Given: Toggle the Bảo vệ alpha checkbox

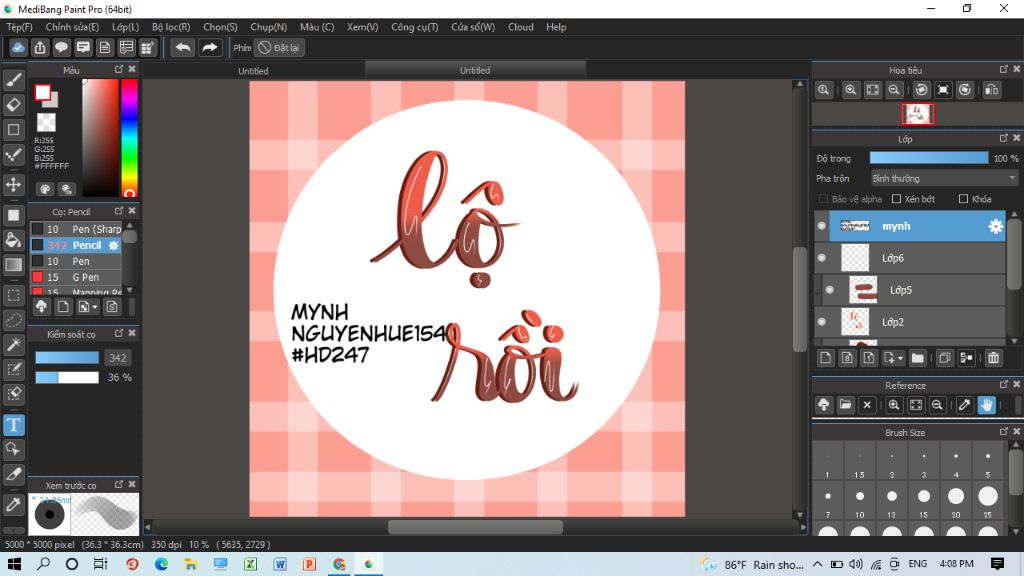Looking at the screenshot, I should 823,199.
